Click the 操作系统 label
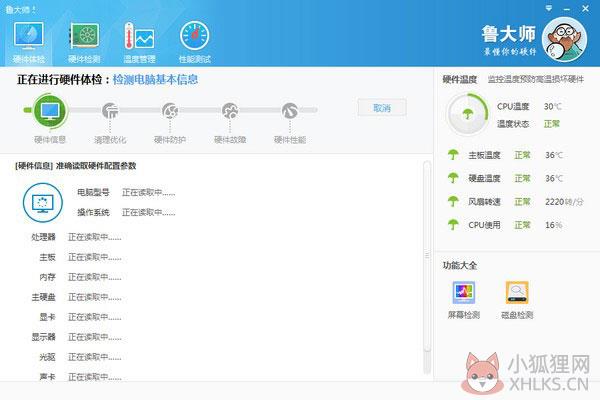 93,212
